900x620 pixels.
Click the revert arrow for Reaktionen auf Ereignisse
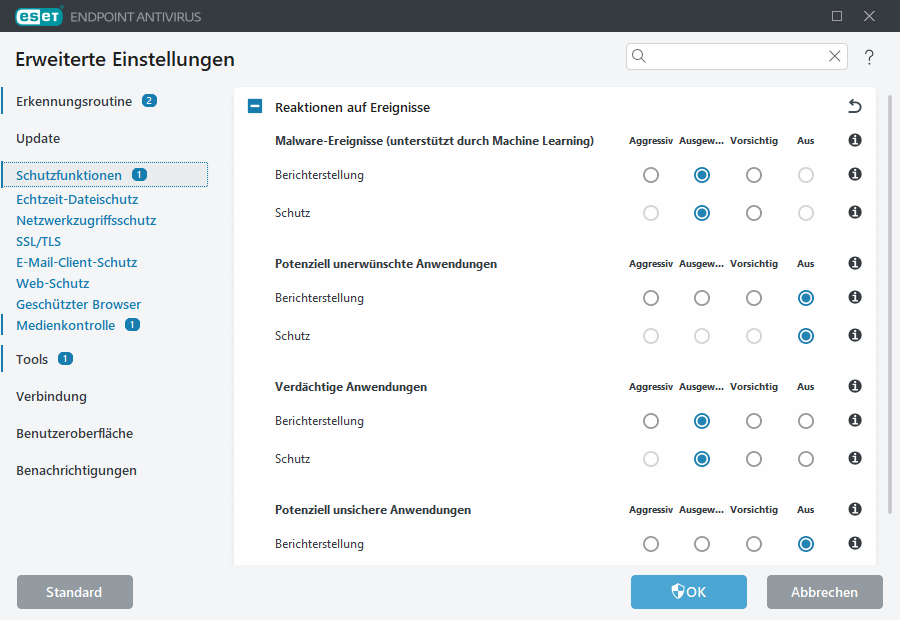click(x=853, y=105)
